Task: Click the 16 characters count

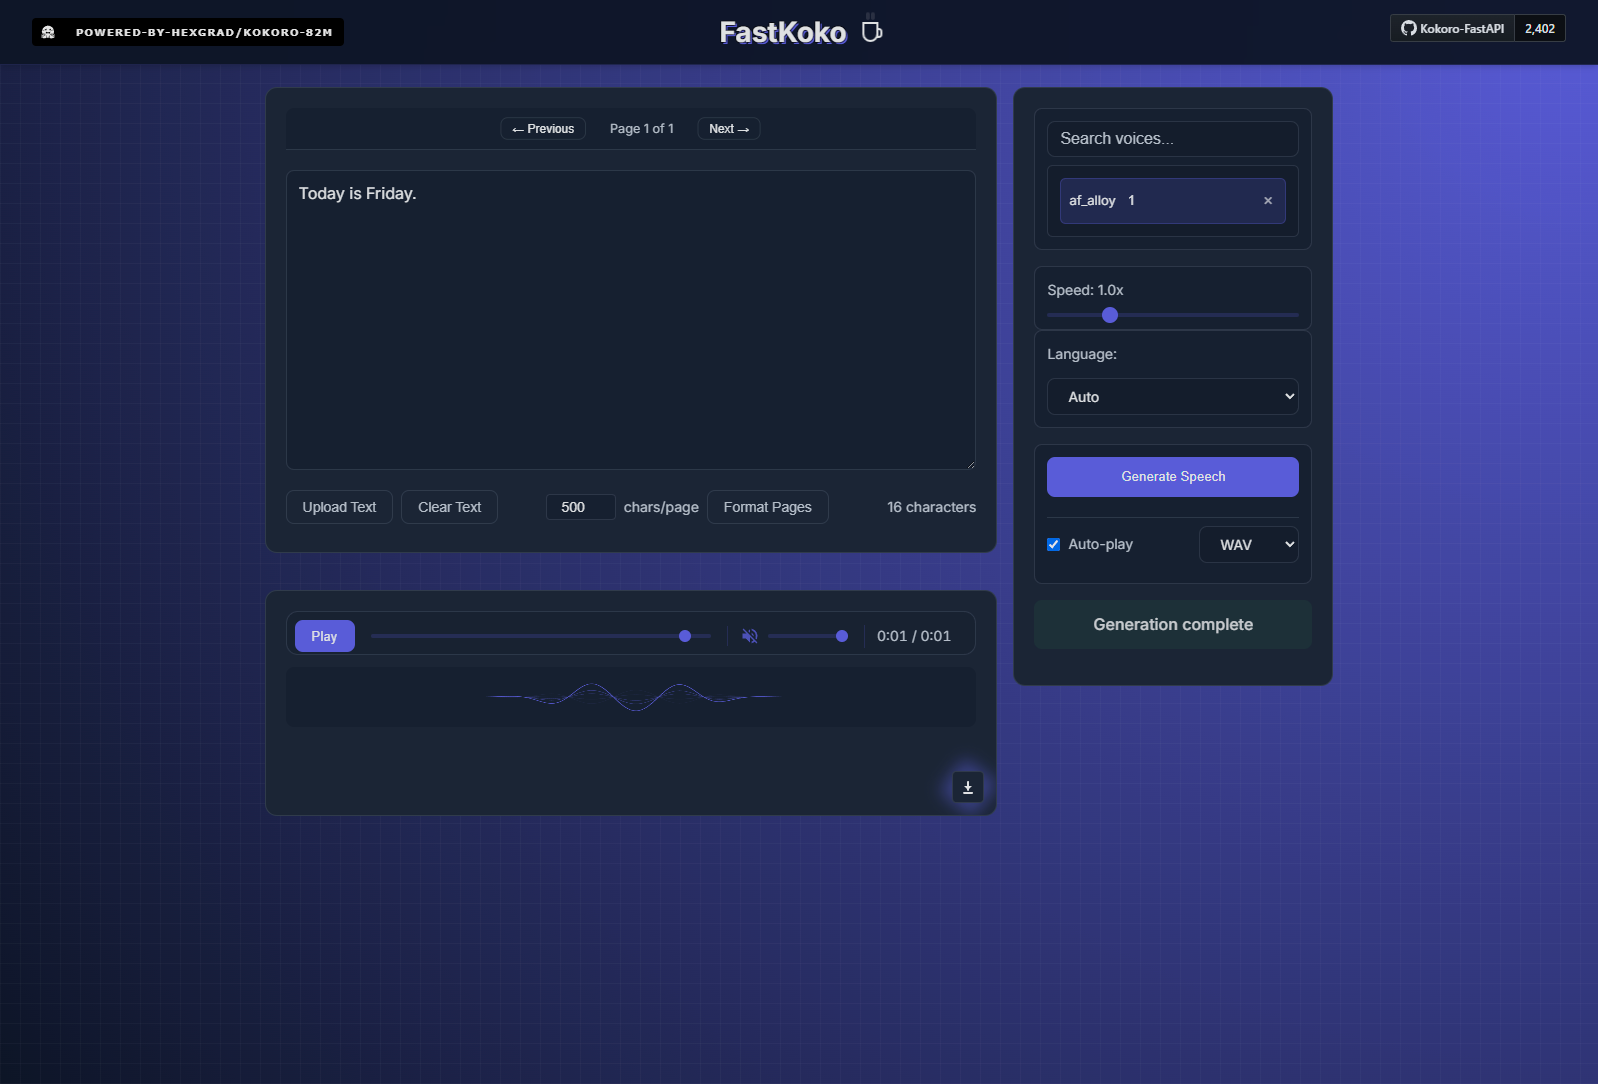Action: [931, 507]
